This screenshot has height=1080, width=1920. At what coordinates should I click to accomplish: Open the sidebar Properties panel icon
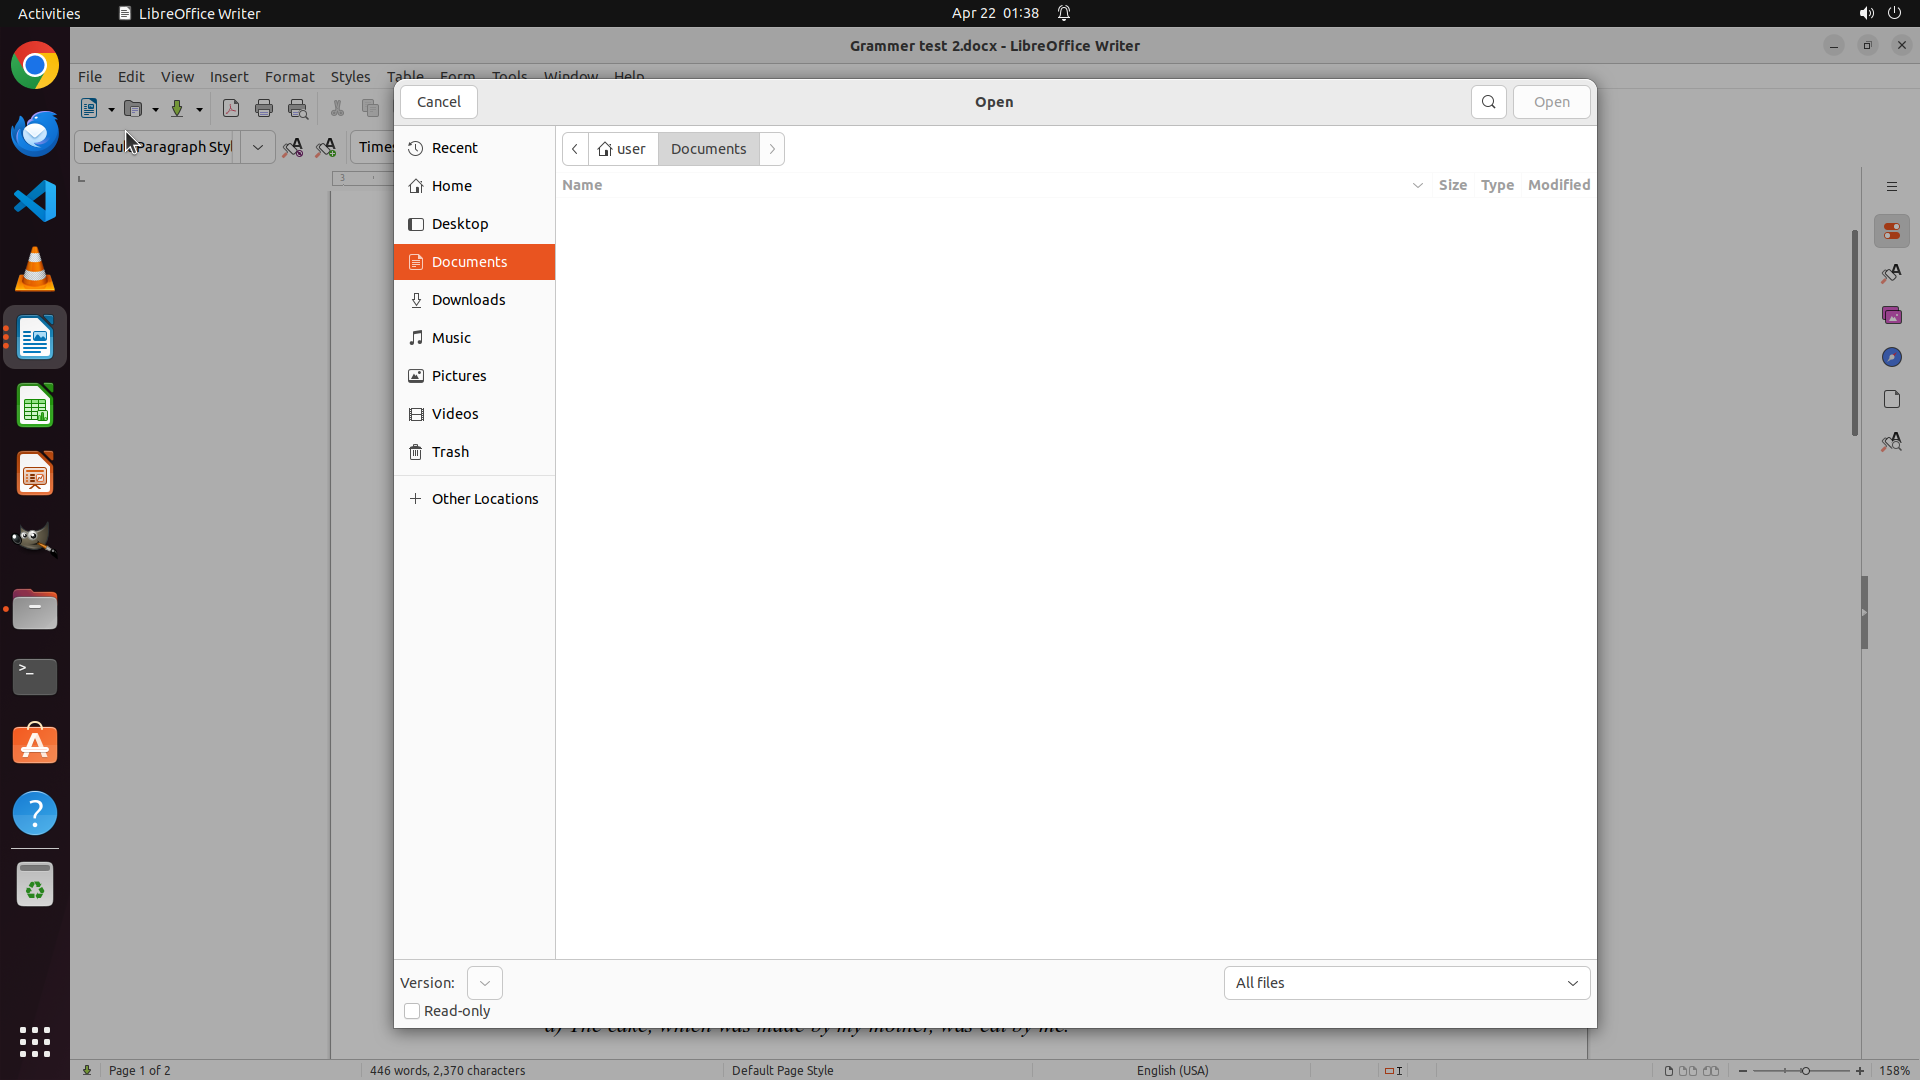(x=1891, y=231)
